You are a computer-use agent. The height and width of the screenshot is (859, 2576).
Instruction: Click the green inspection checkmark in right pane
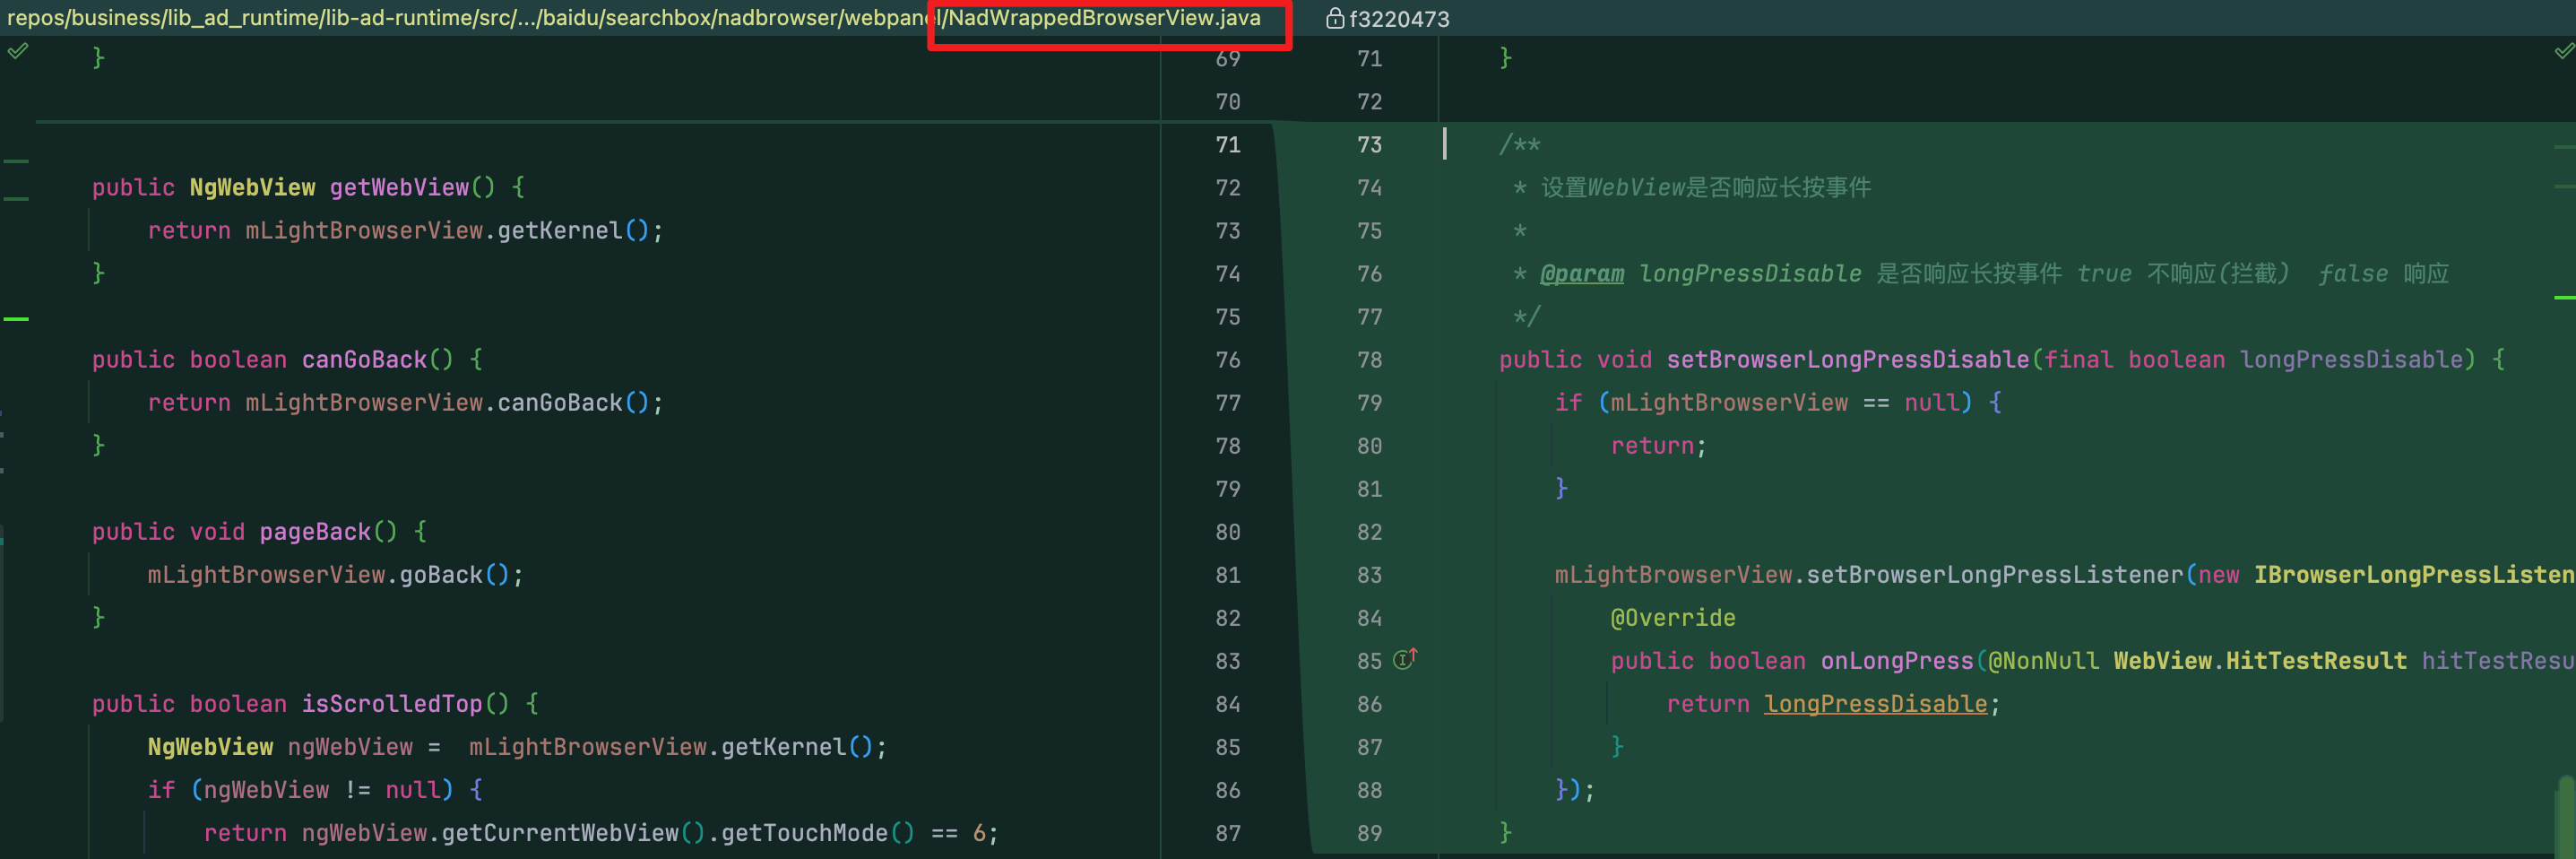(2564, 51)
